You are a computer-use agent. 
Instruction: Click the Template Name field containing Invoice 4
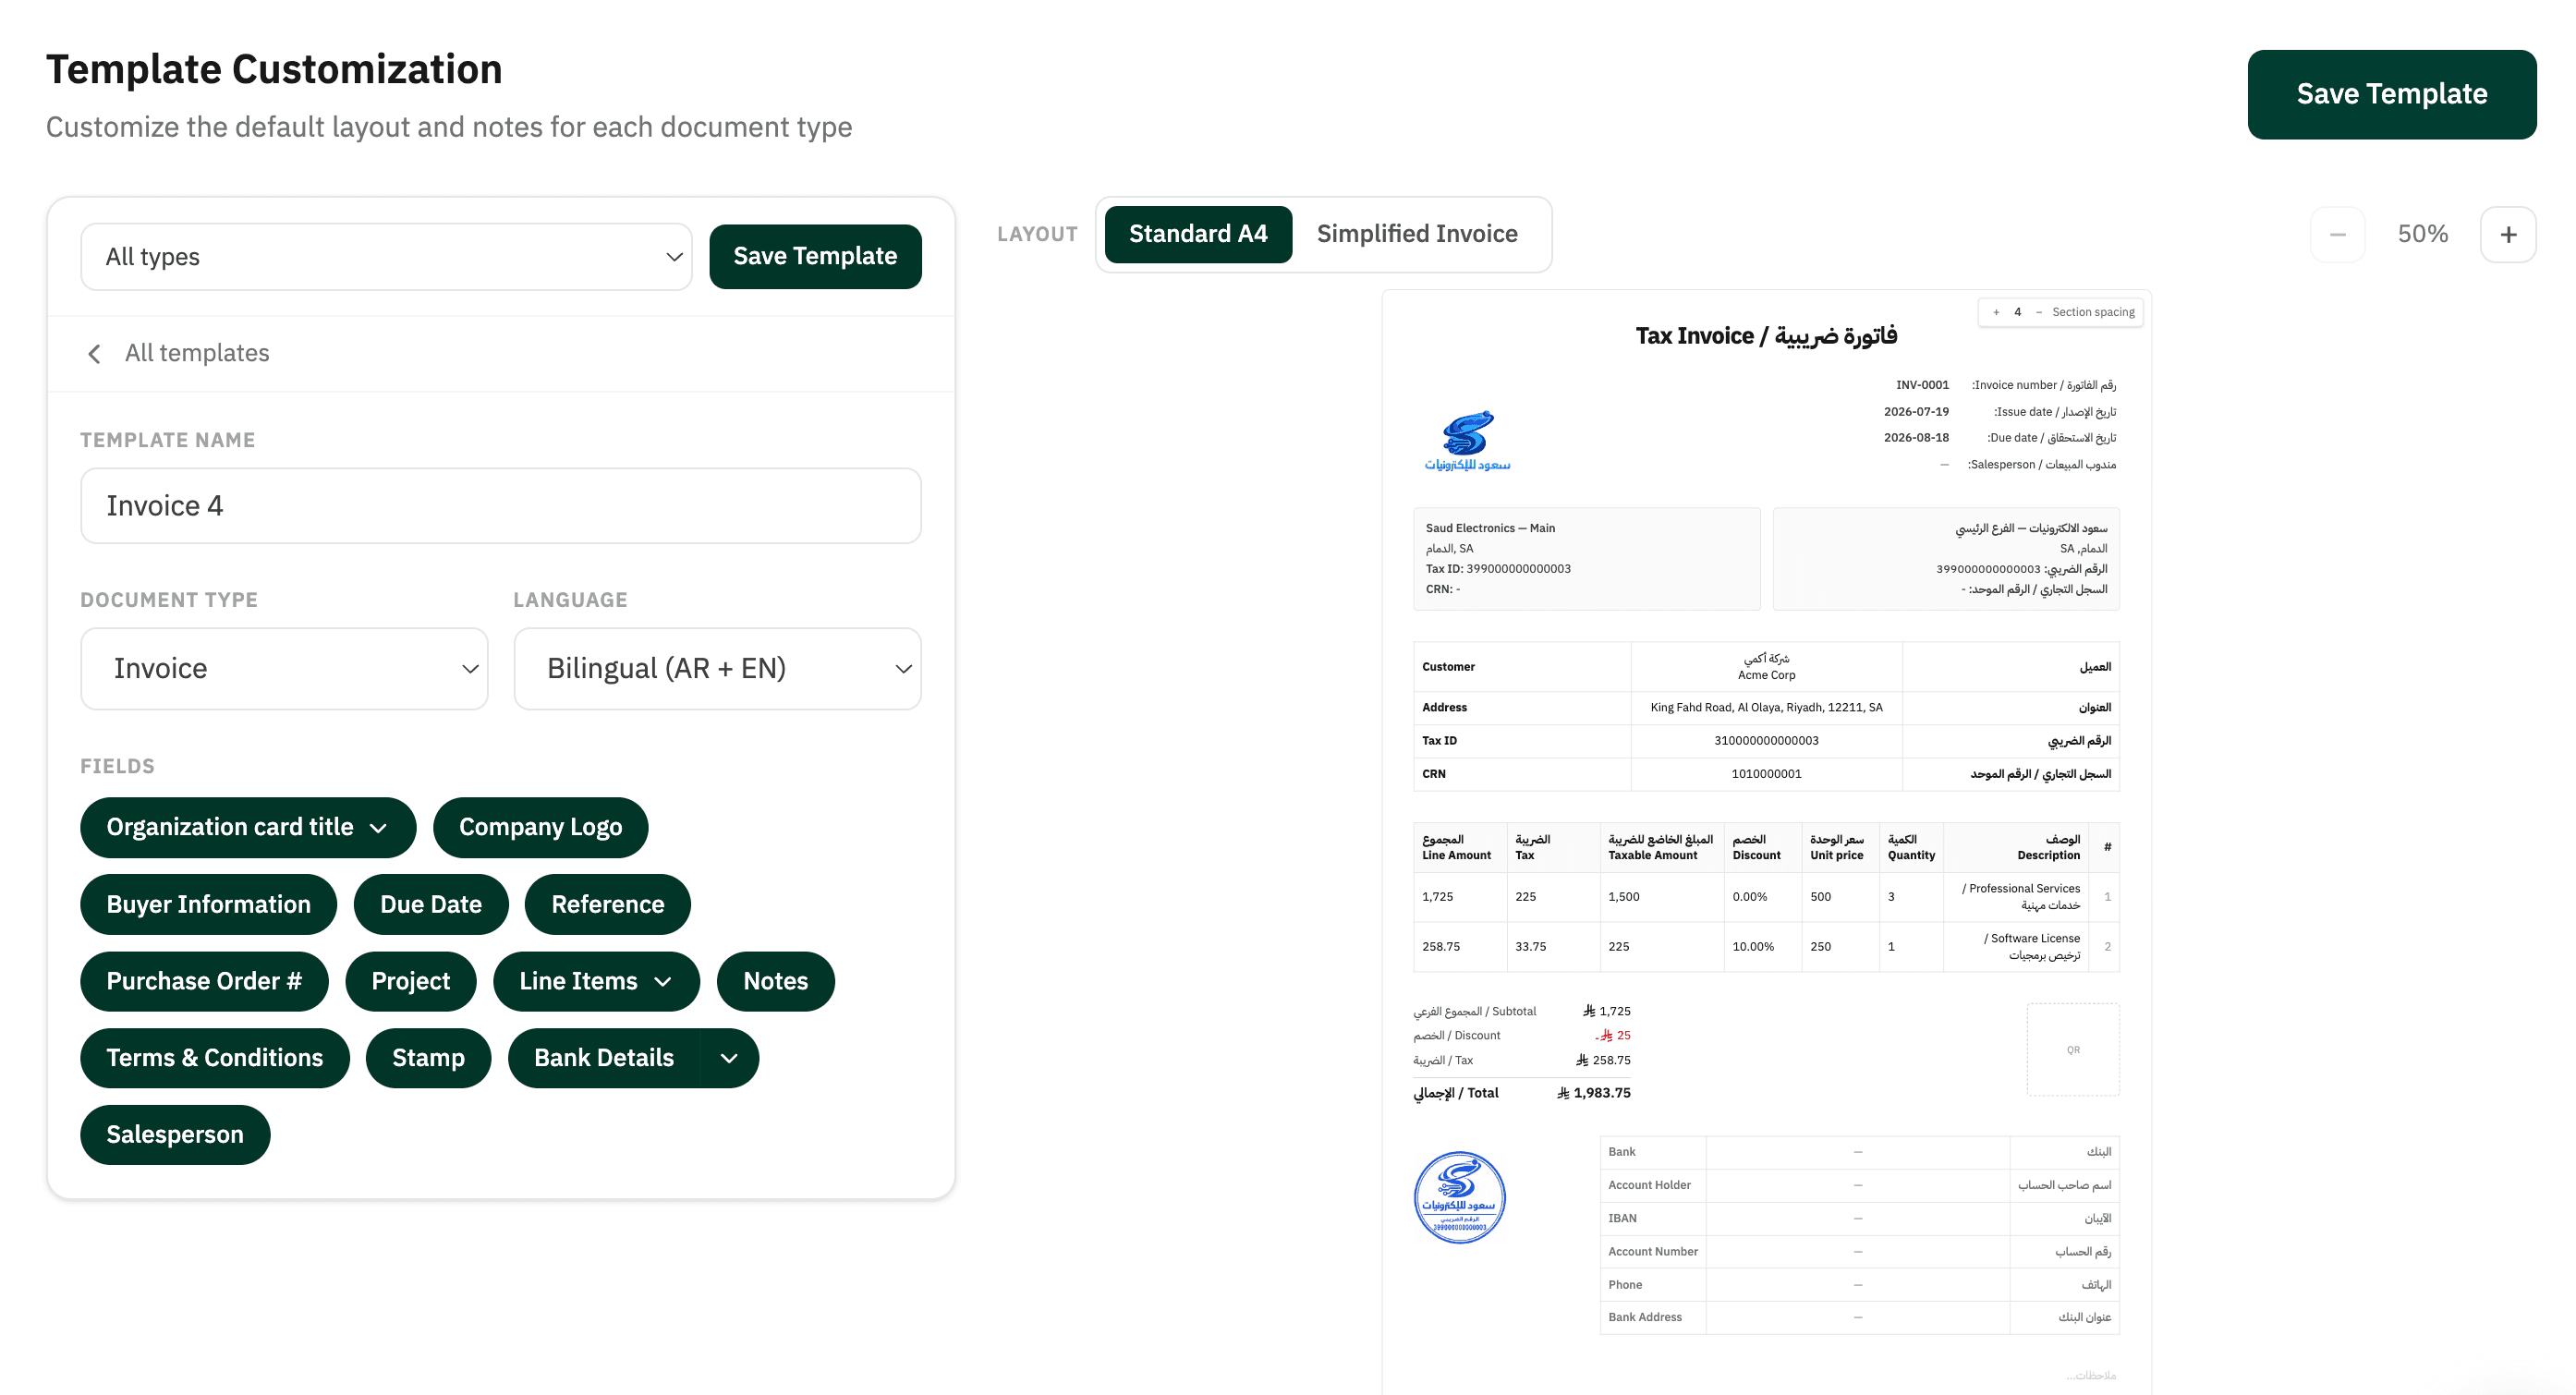tap(500, 506)
